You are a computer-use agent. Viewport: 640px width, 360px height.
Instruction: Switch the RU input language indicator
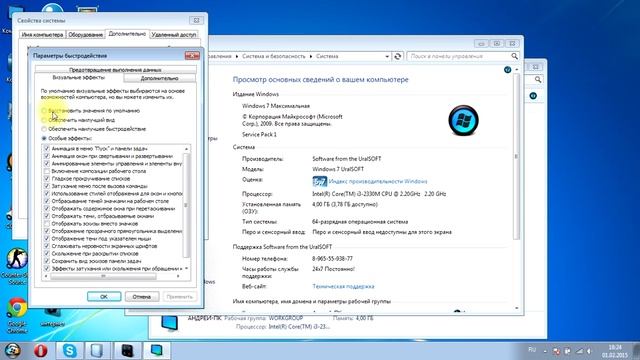[532, 350]
